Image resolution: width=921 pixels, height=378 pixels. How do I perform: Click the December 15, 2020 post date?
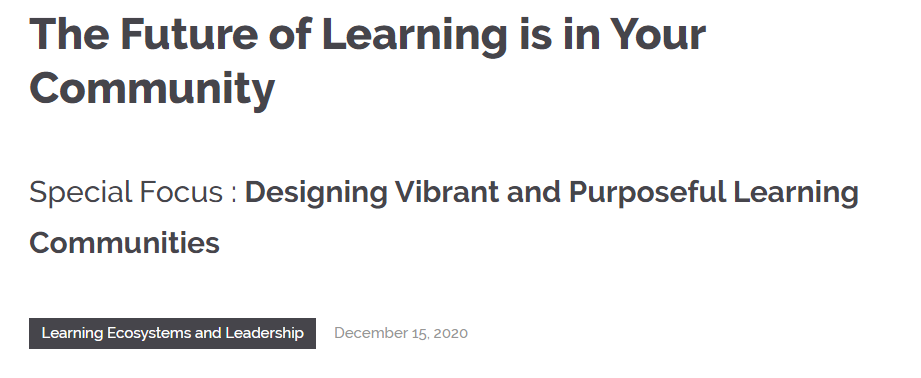pos(401,333)
